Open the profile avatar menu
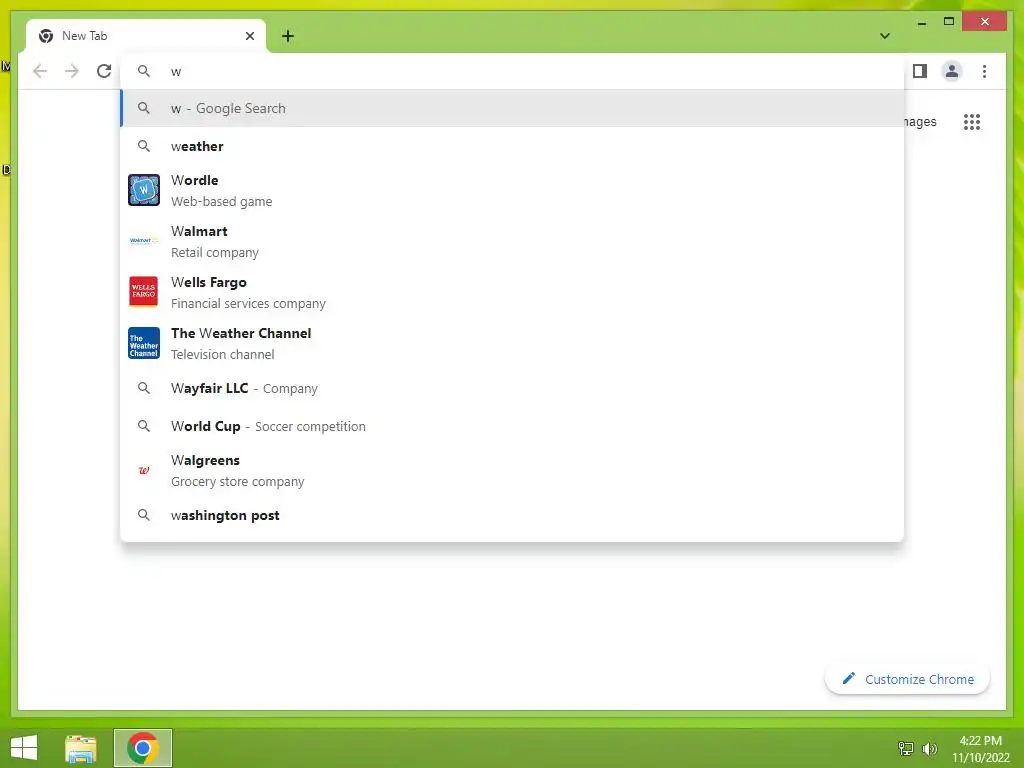The image size is (1024, 768). click(952, 71)
